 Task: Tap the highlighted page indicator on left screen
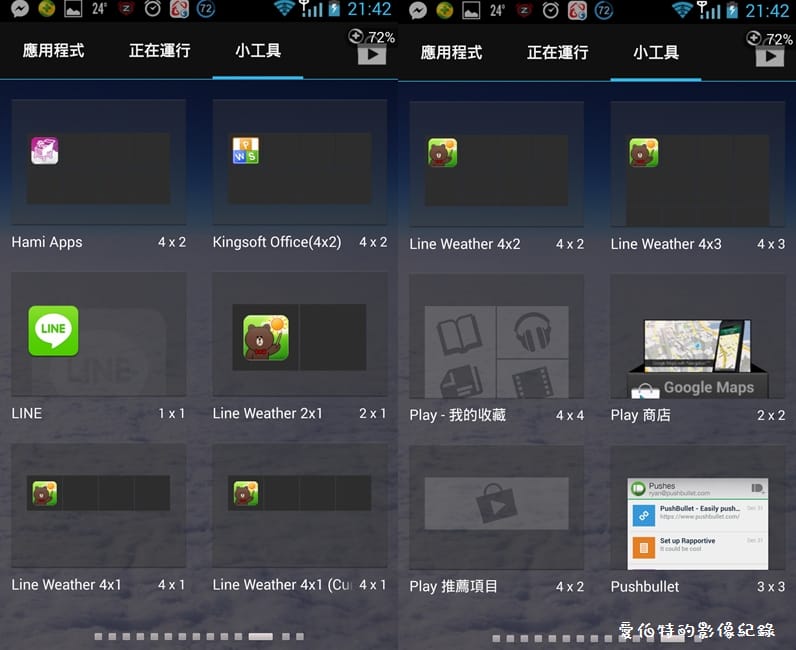tap(260, 636)
